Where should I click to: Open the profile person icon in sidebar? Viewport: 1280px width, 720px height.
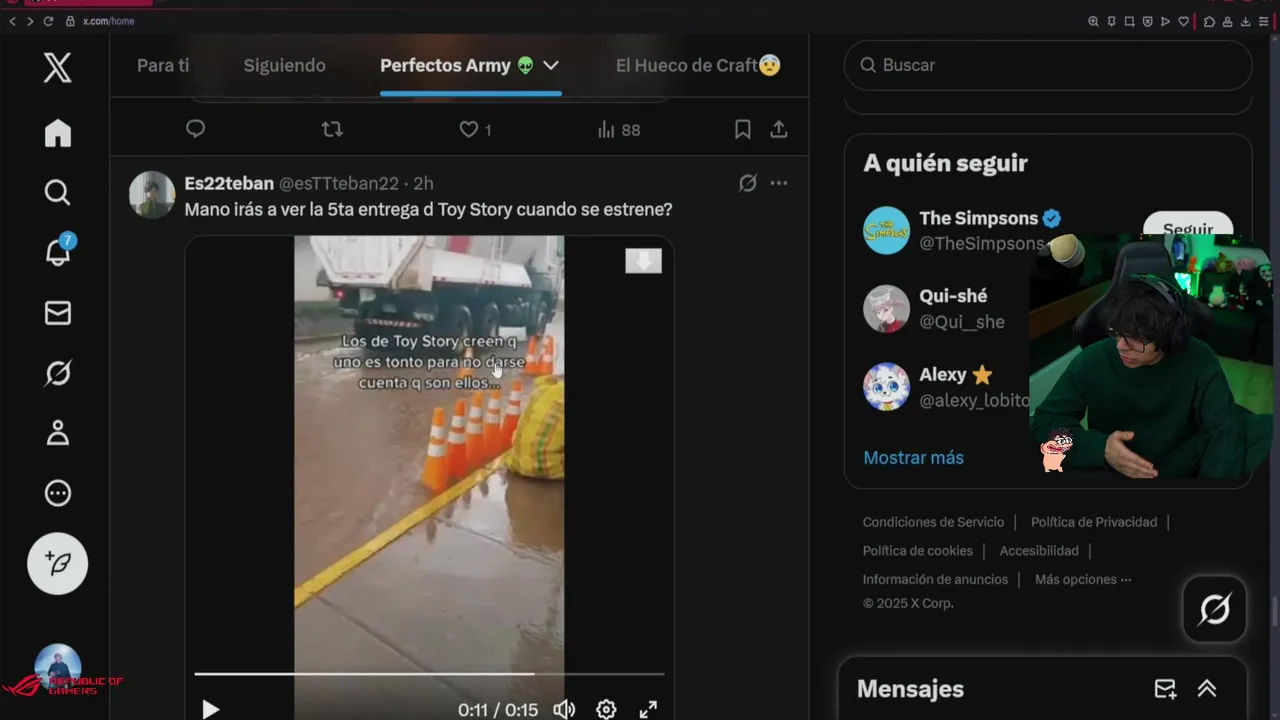tap(57, 433)
